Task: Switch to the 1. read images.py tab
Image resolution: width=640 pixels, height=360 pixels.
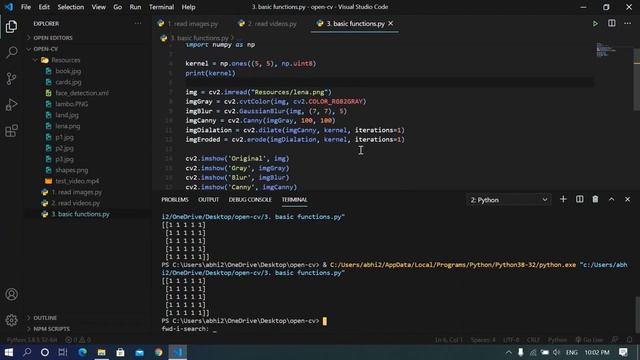Action: pyautogui.click(x=193, y=24)
